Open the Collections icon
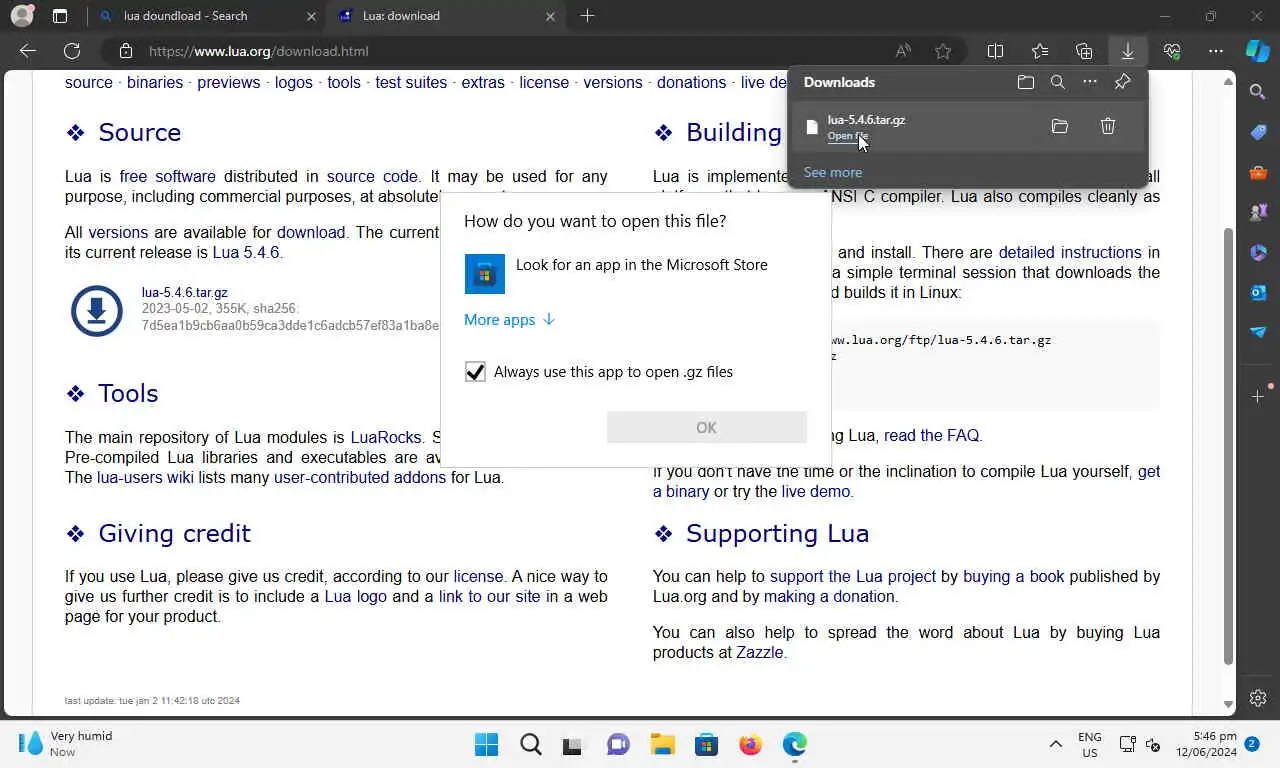This screenshot has height=768, width=1280. [1084, 51]
